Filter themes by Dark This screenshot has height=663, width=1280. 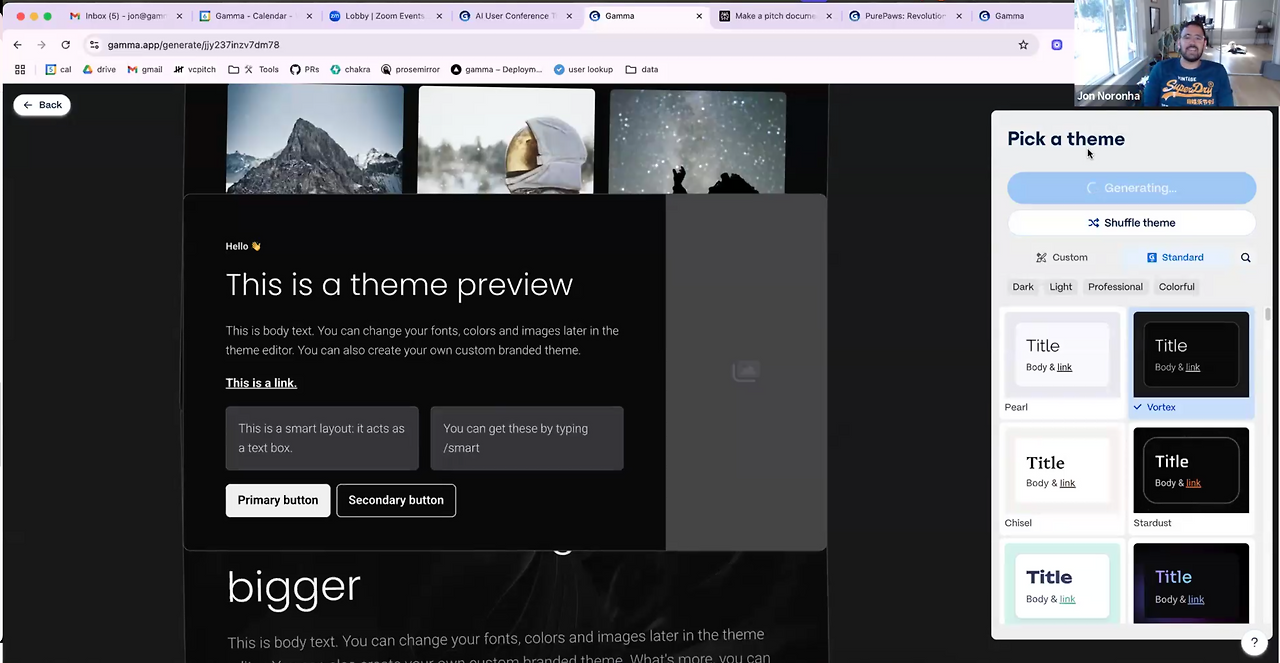[1023, 287]
